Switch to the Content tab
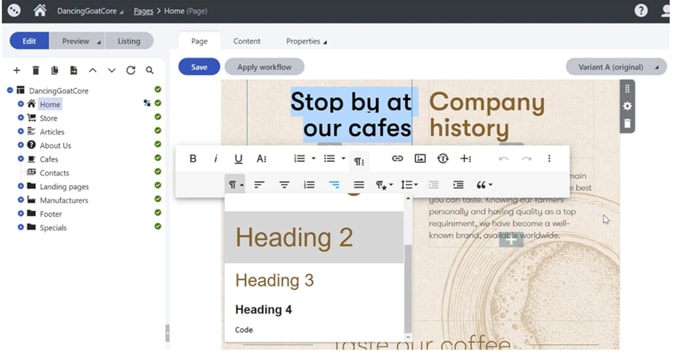Screen dimensions: 685x362 (x=246, y=41)
